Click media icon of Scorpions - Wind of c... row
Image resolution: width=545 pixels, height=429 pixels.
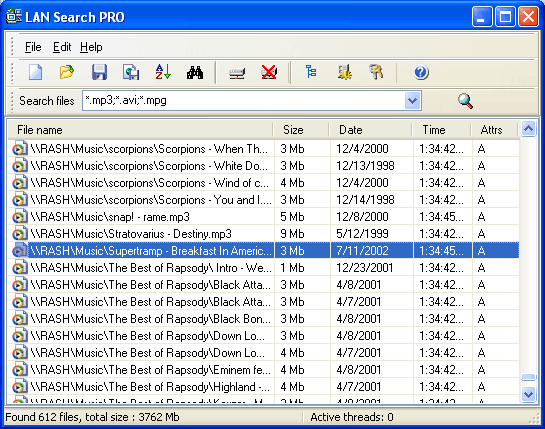[19, 183]
